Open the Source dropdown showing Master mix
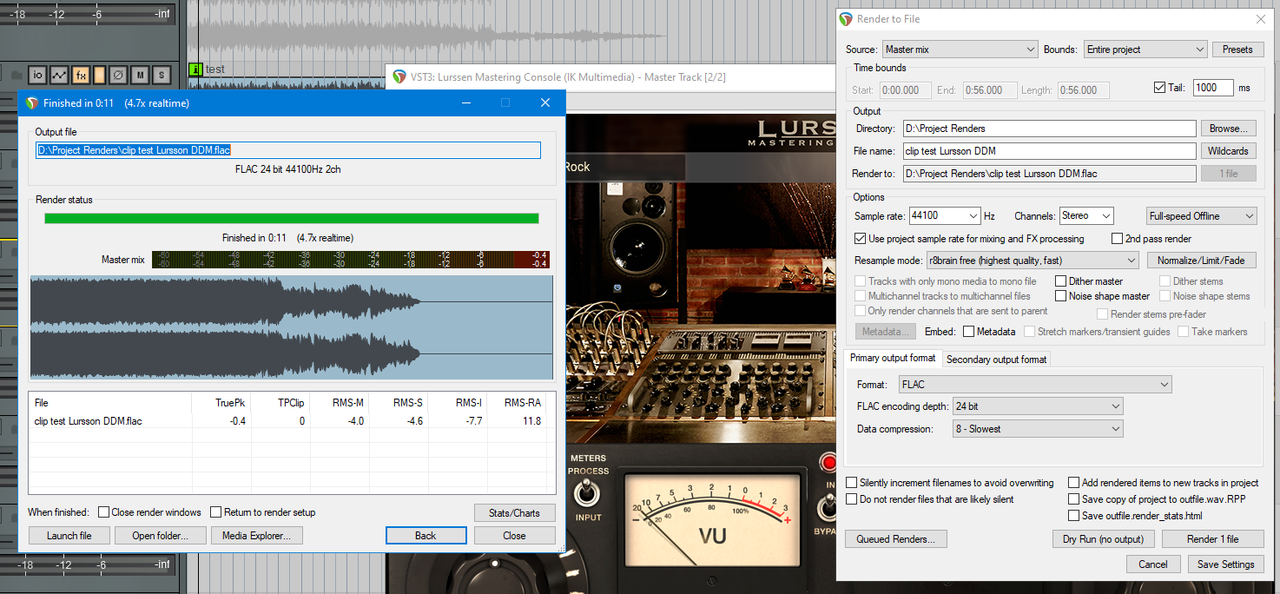1280x594 pixels. tap(960, 49)
